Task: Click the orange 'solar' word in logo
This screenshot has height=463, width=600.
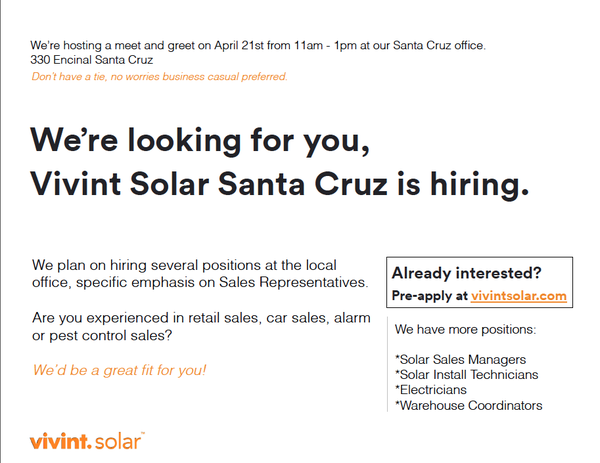Action: coord(119,442)
